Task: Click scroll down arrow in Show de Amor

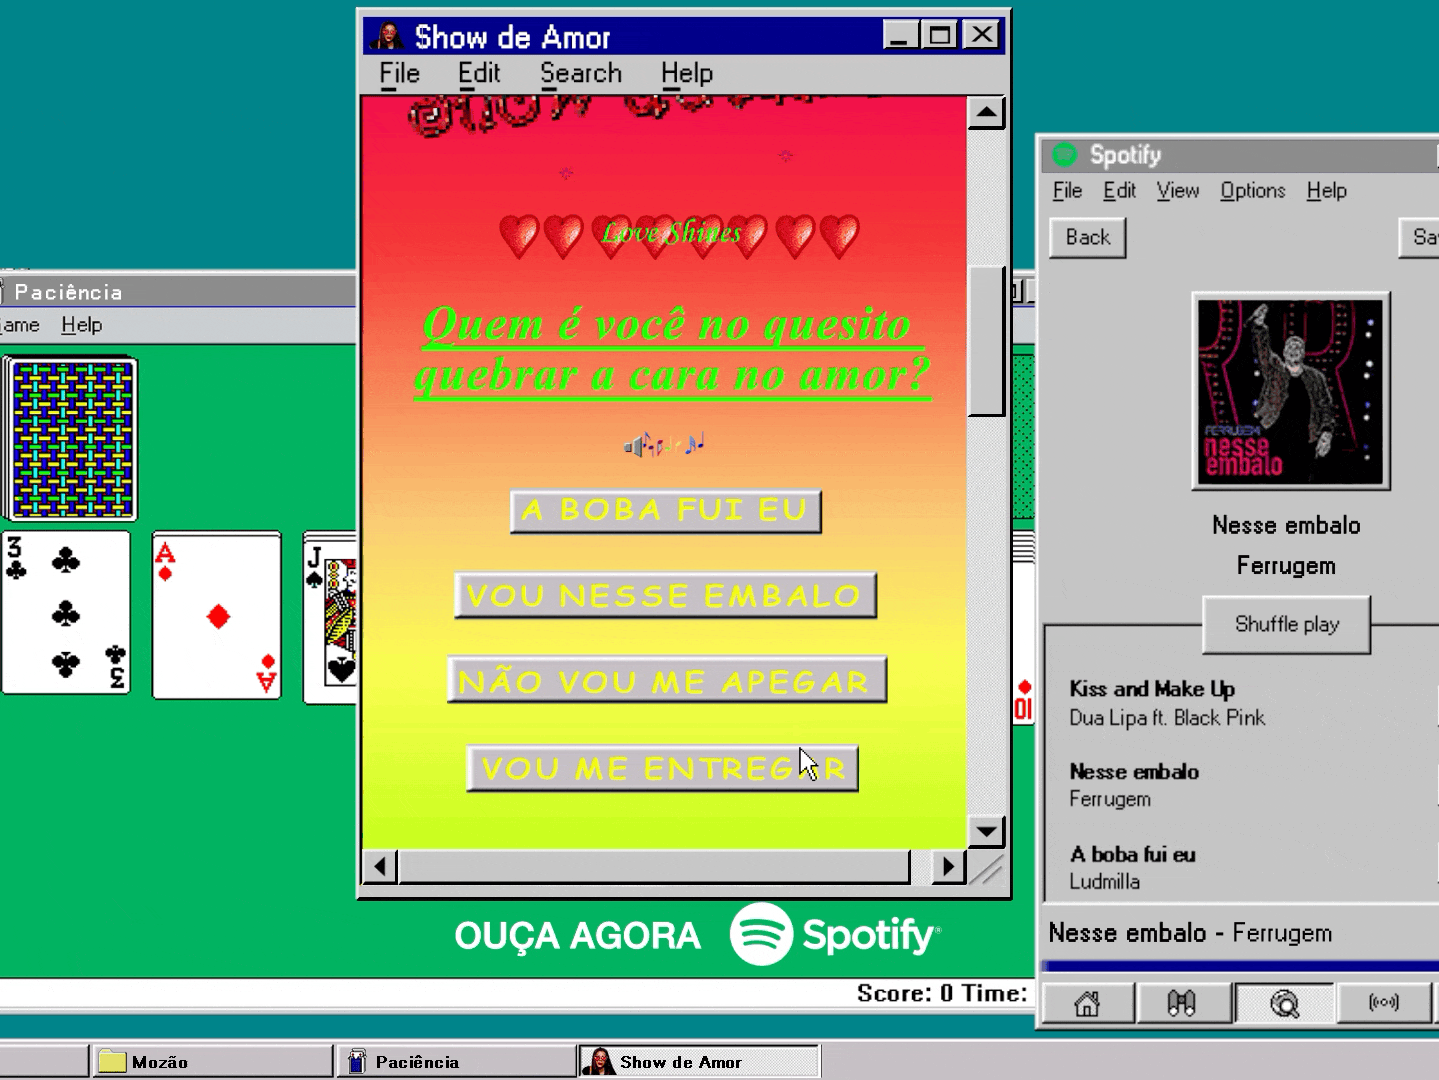Action: tap(986, 831)
